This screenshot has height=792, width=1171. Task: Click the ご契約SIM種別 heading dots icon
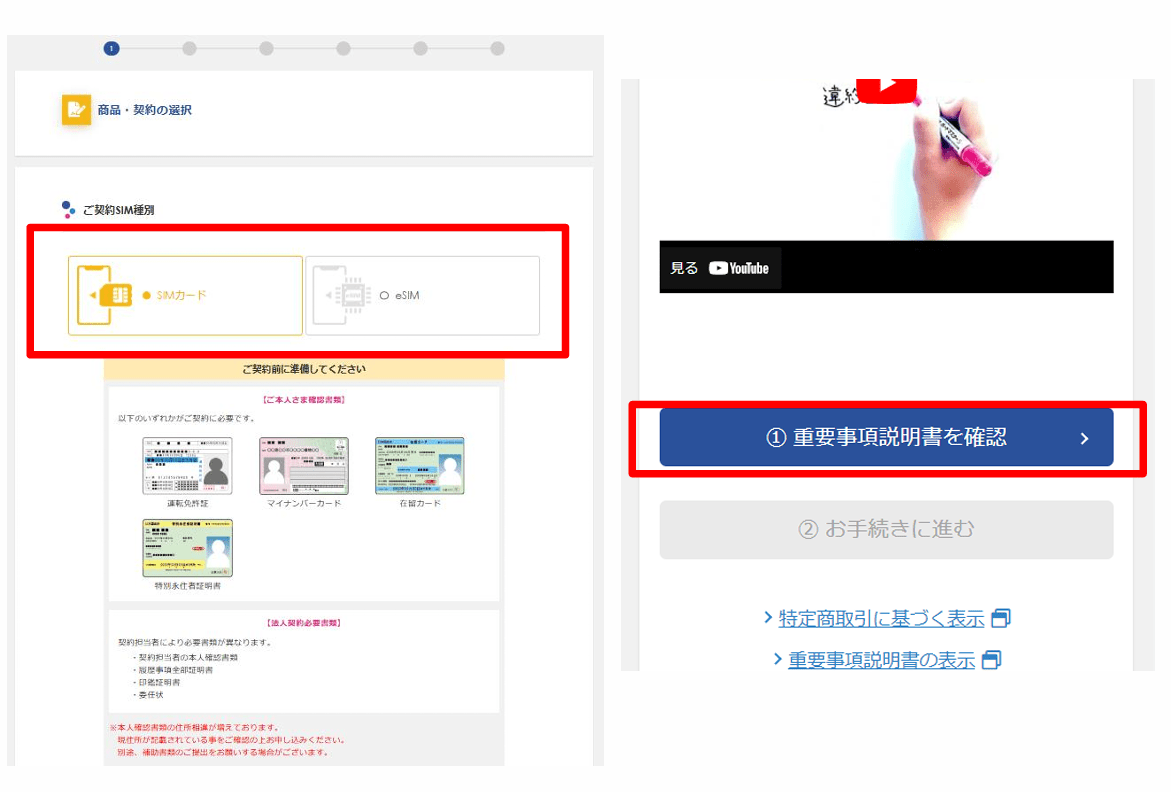[x=68, y=209]
